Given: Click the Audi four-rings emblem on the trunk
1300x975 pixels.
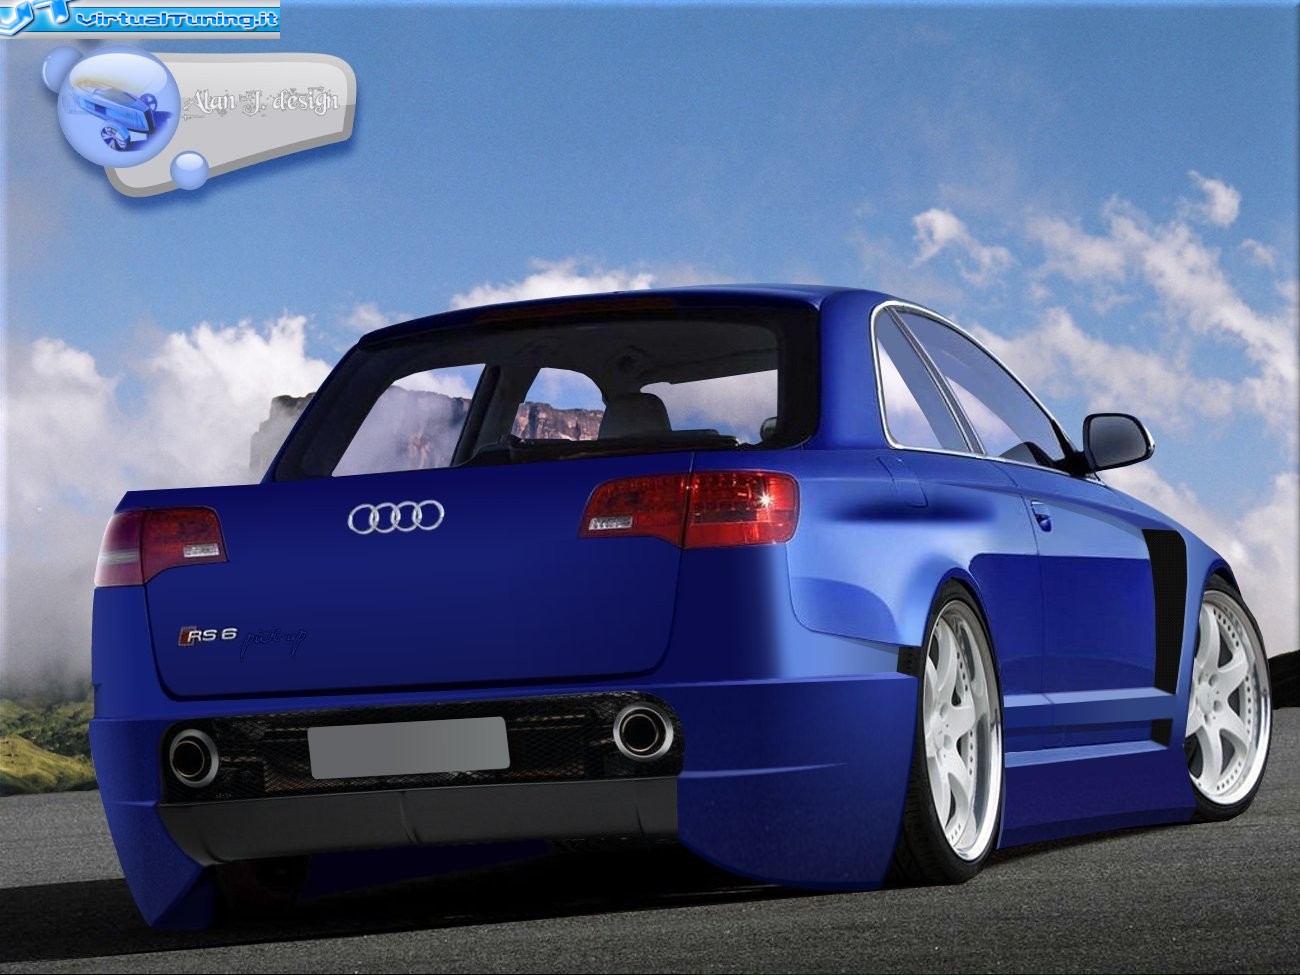Looking at the screenshot, I should pyautogui.click(x=396, y=516).
